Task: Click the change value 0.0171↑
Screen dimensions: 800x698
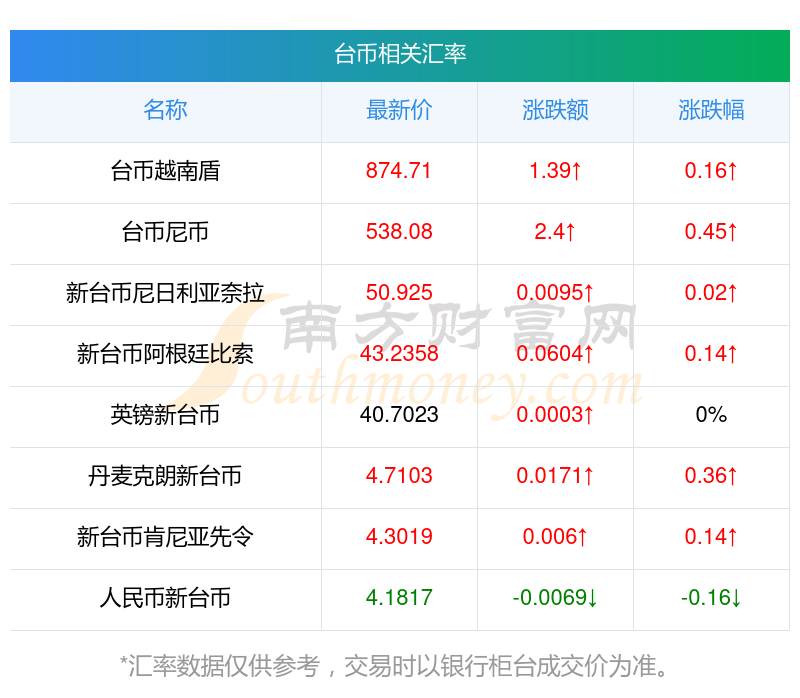Action: [555, 476]
